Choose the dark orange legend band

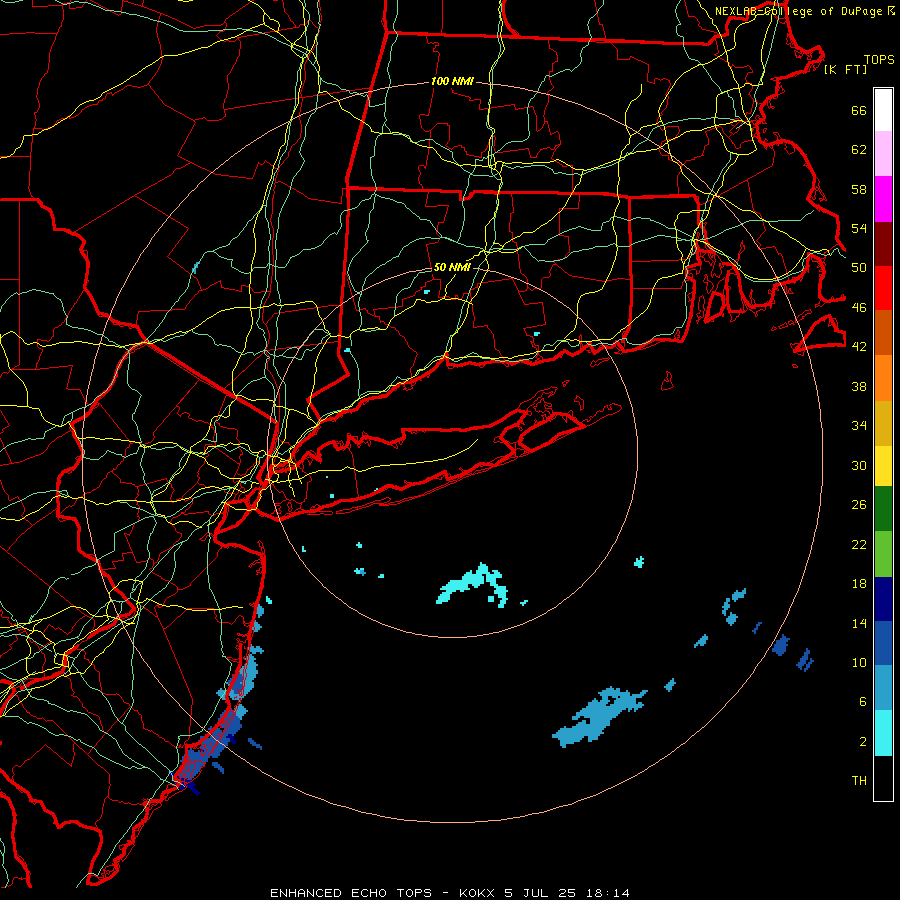point(883,333)
